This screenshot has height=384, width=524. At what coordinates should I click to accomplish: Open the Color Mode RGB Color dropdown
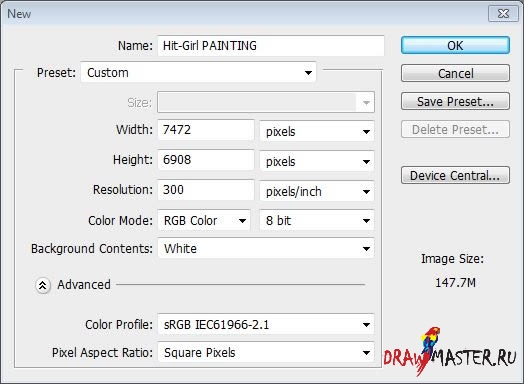(204, 221)
